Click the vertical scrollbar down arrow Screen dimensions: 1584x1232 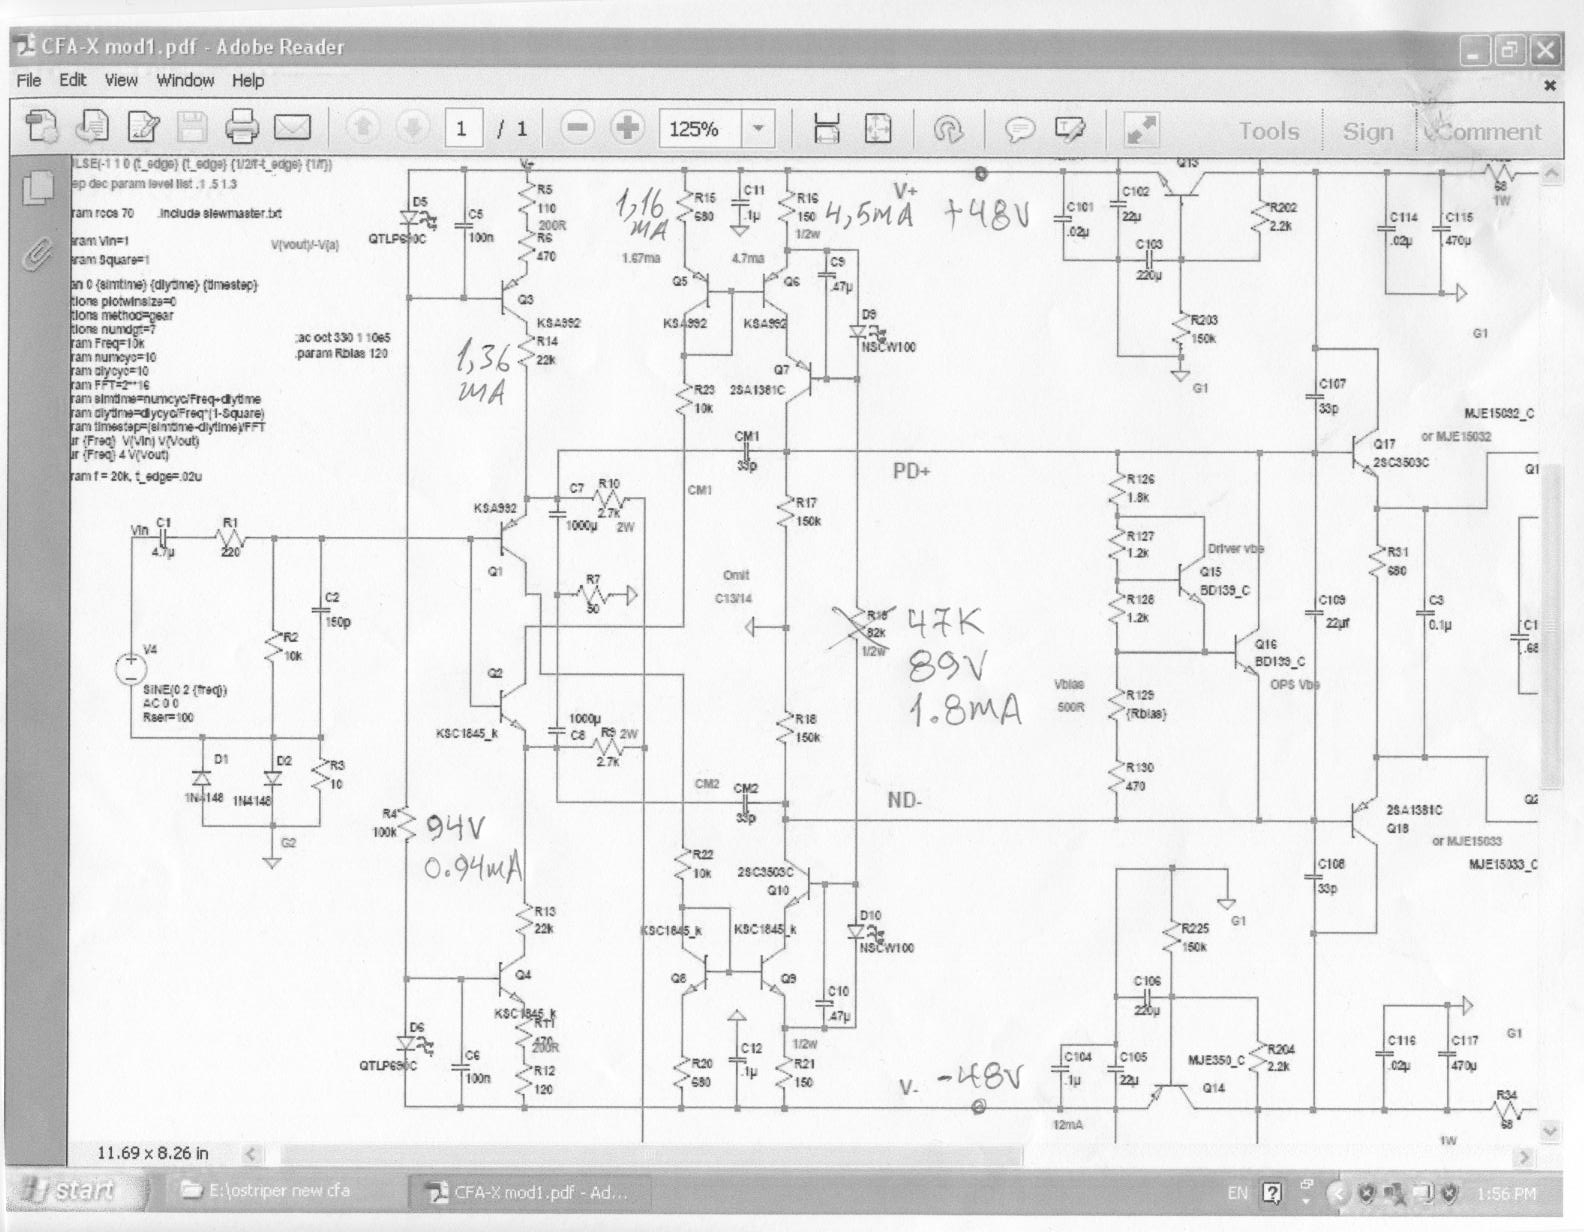(x=1551, y=1131)
